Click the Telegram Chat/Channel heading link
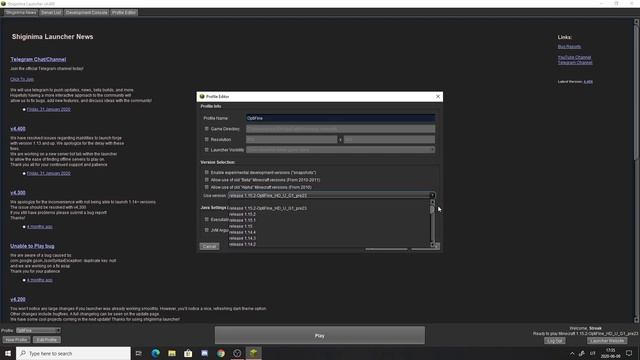Viewport: 640px width, 360px height. 38,59
